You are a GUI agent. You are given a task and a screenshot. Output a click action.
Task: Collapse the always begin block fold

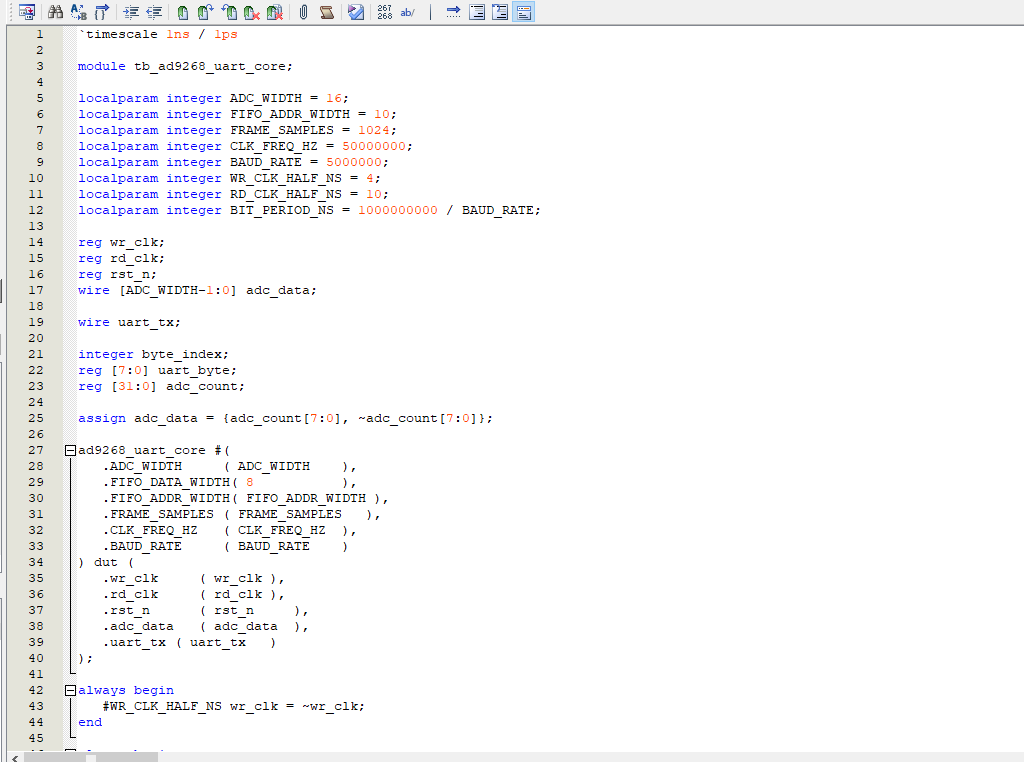70,690
